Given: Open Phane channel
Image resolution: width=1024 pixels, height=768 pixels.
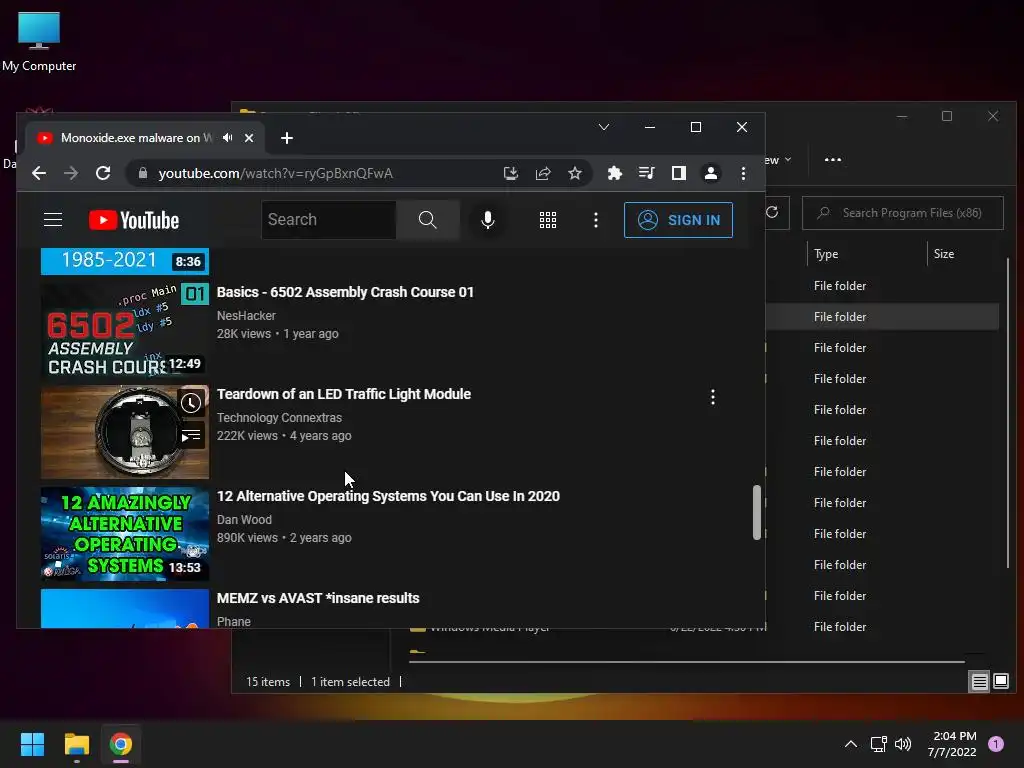Looking at the screenshot, I should tap(234, 621).
